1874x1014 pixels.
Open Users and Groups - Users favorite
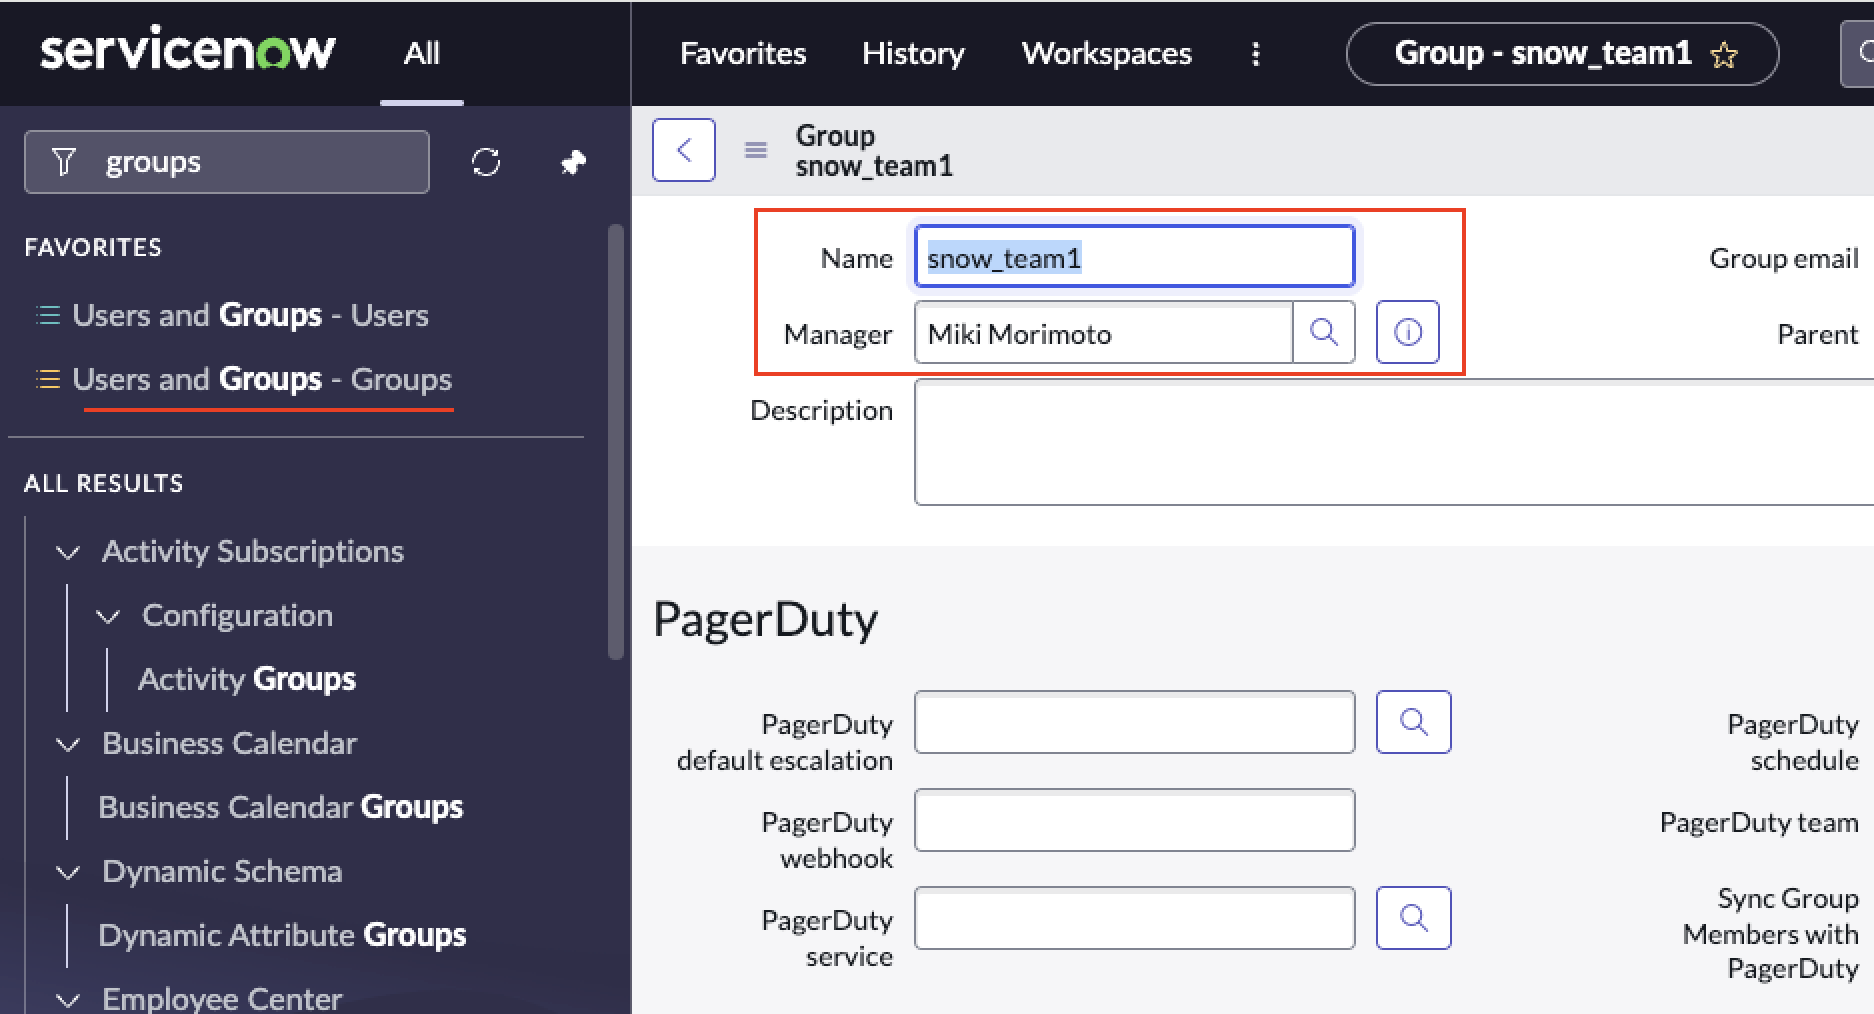(x=250, y=315)
